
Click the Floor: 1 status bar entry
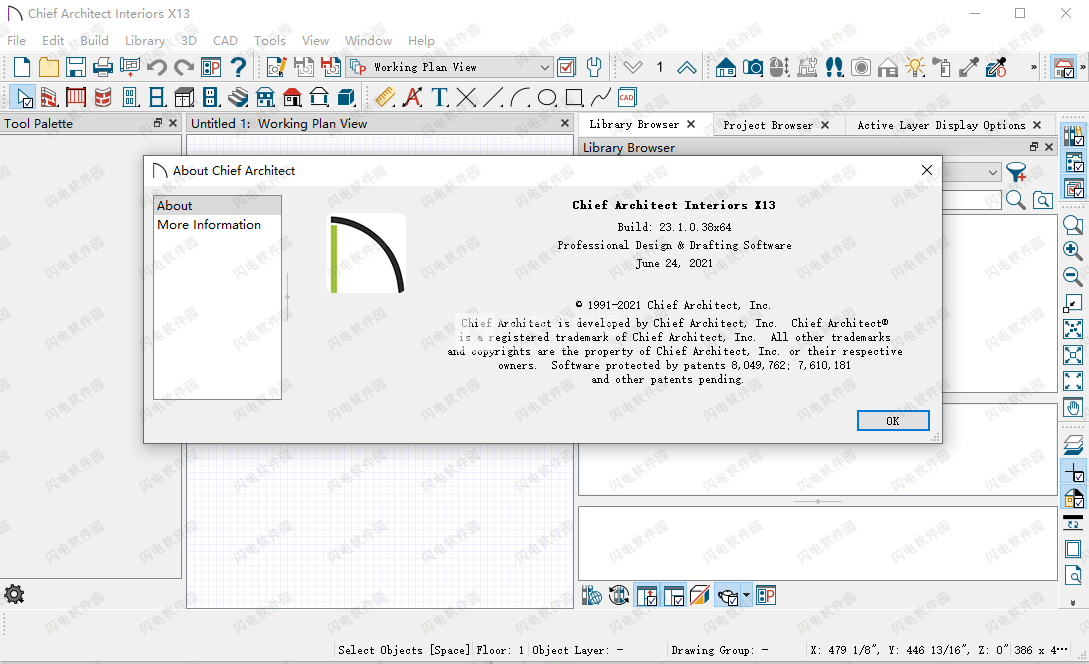tap(500, 650)
